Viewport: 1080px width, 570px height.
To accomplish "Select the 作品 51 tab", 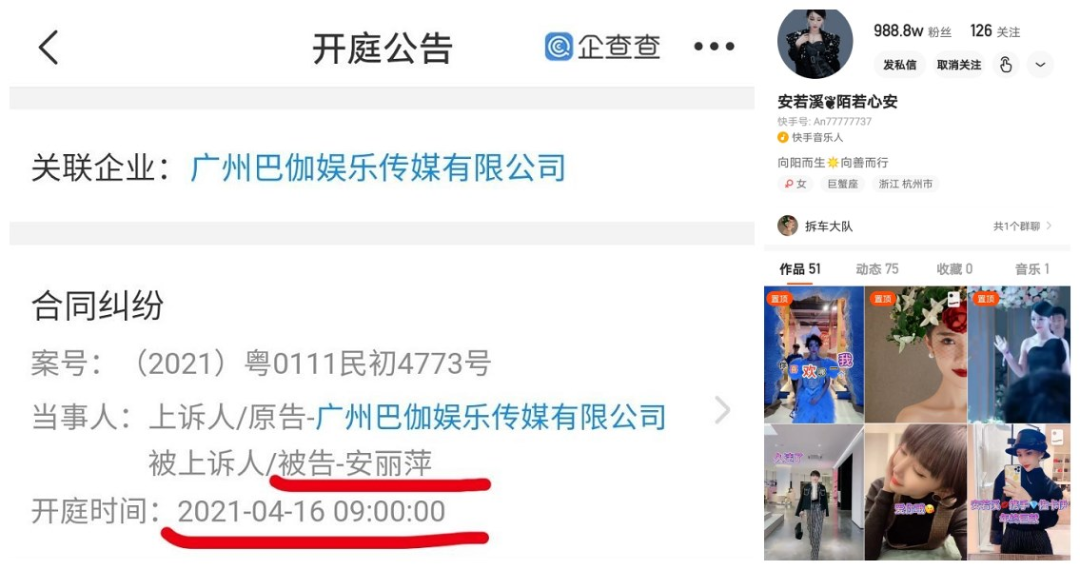I will point(800,269).
